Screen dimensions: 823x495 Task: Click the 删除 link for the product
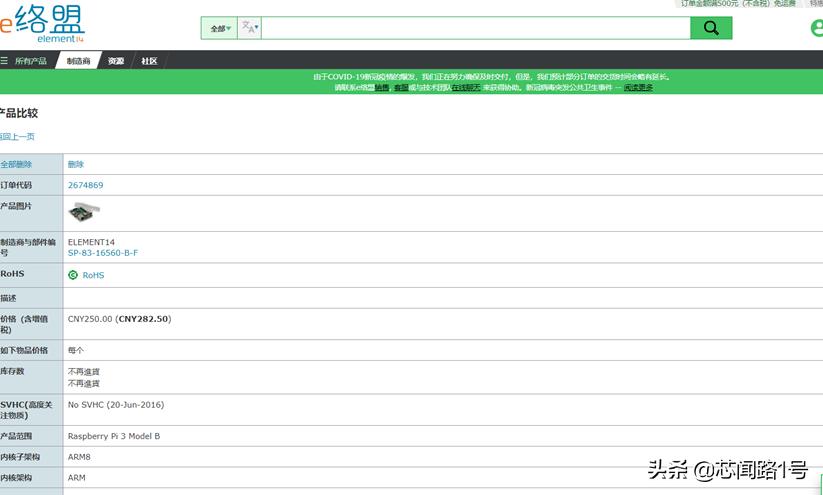click(x=76, y=164)
